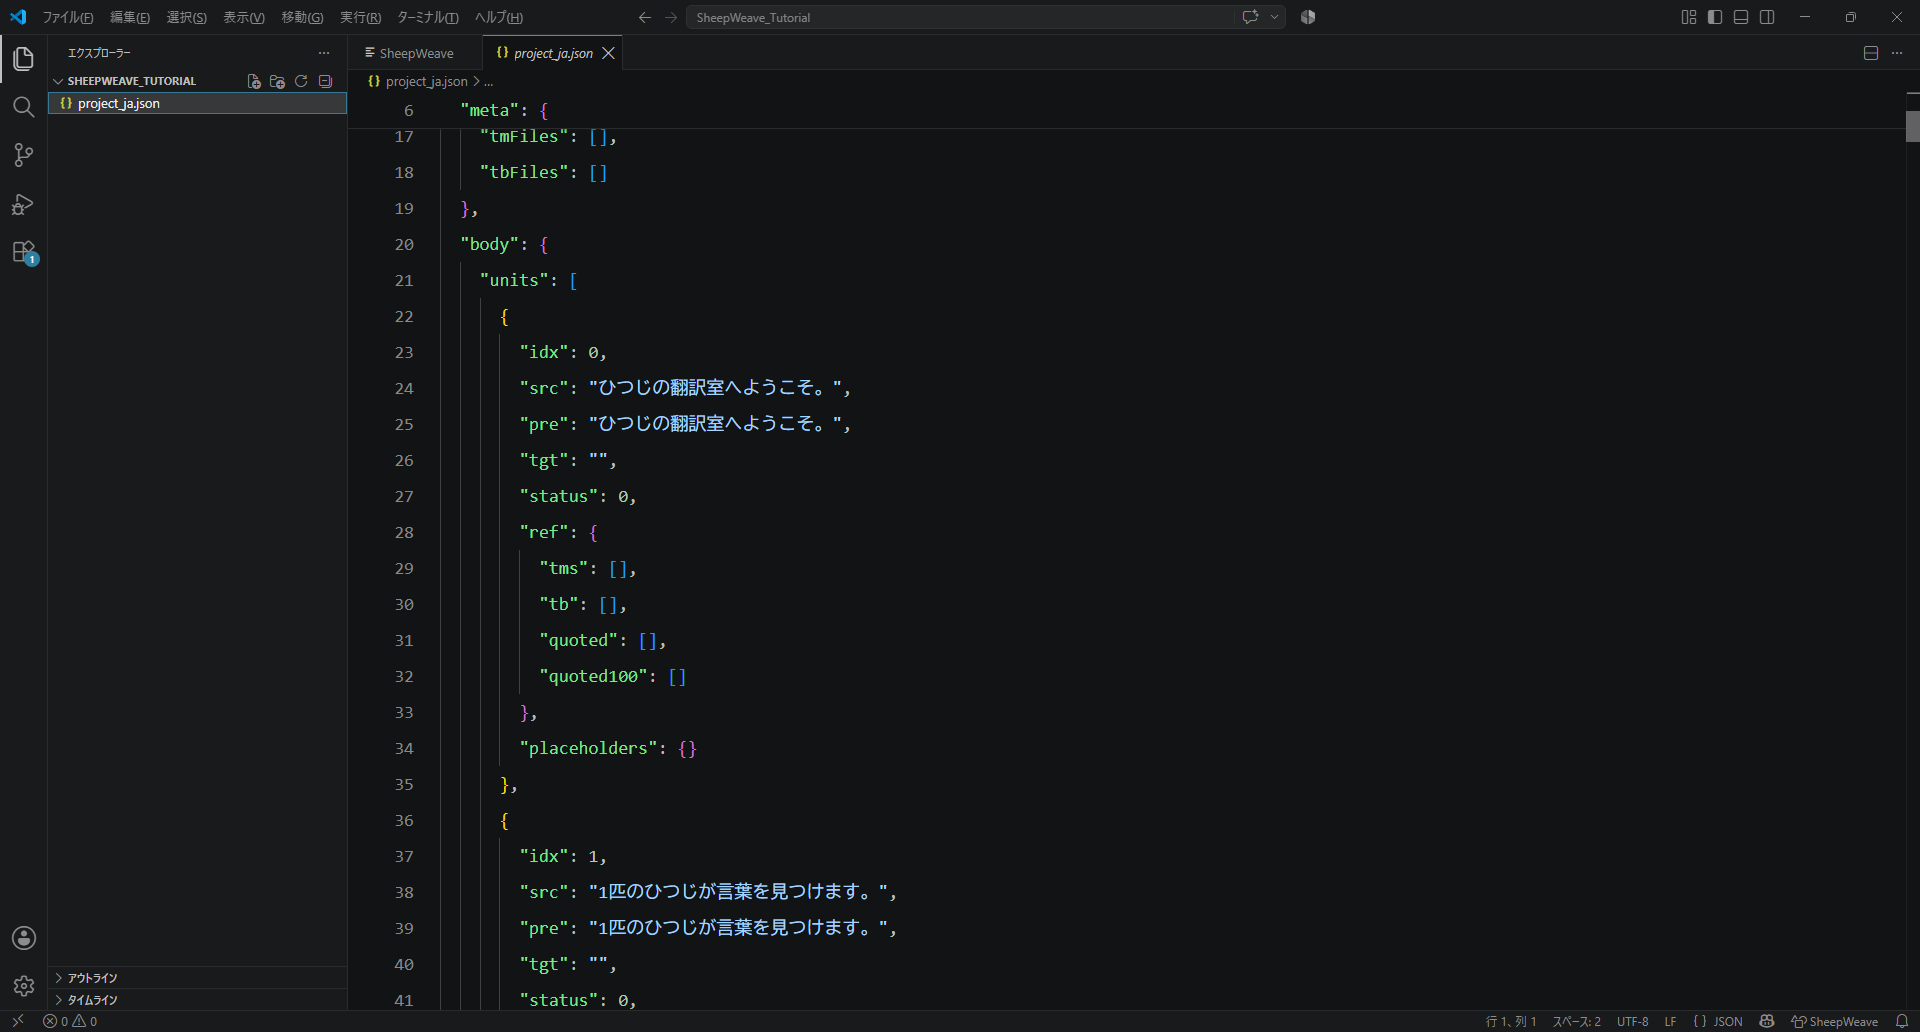The image size is (1920, 1032).
Task: Split the editor with the split icon
Action: (1871, 53)
